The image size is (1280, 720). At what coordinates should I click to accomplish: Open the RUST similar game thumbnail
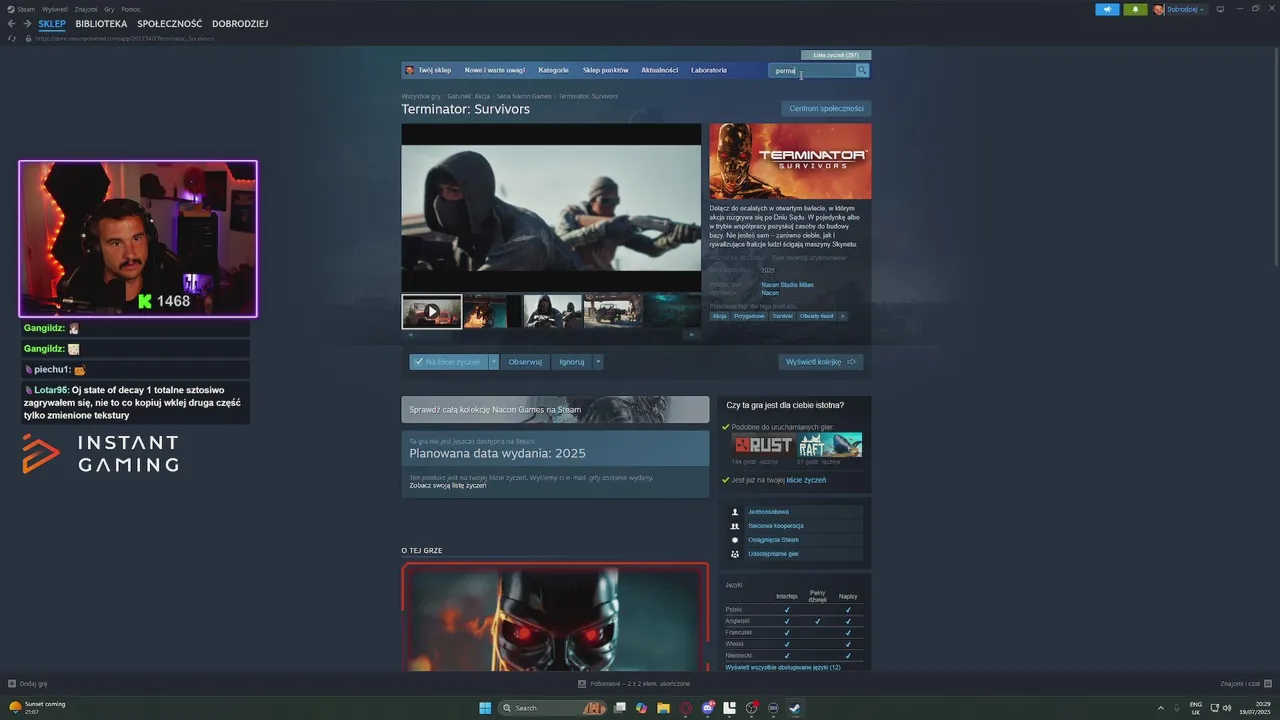[x=763, y=445]
